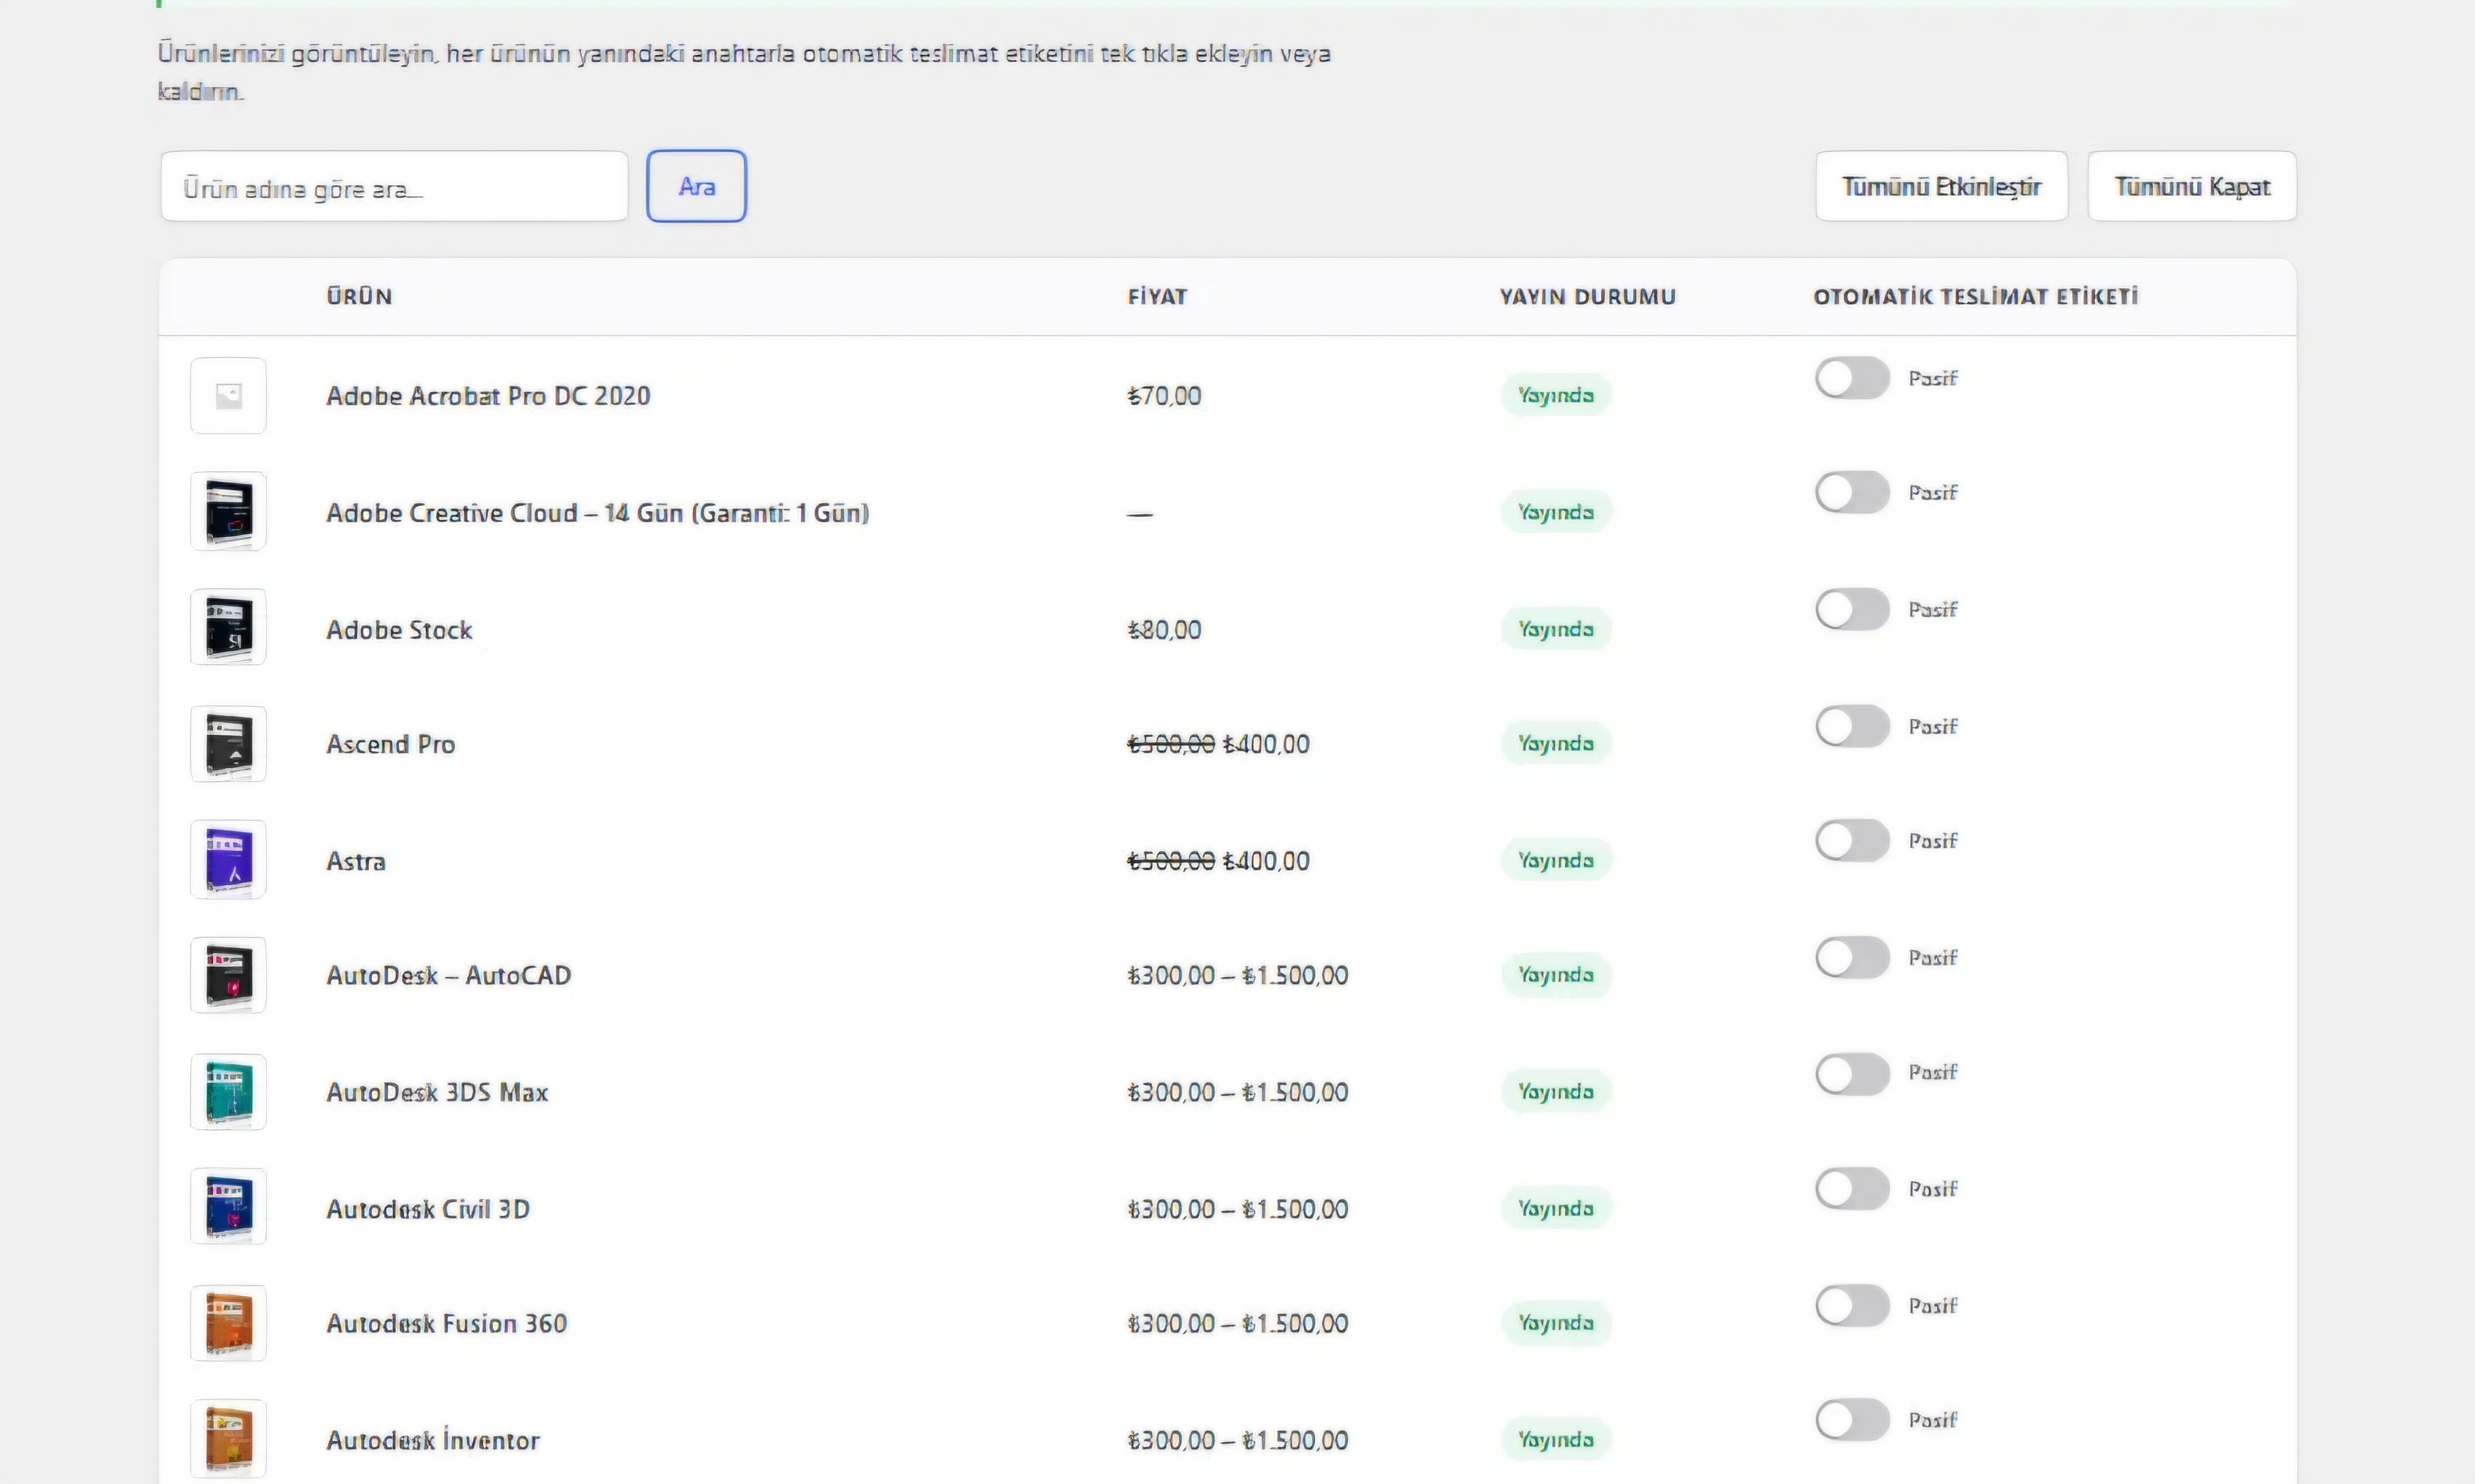Switch on Autodesk Civil 3D delivery toggle
2475x1484 pixels.
point(1852,1188)
